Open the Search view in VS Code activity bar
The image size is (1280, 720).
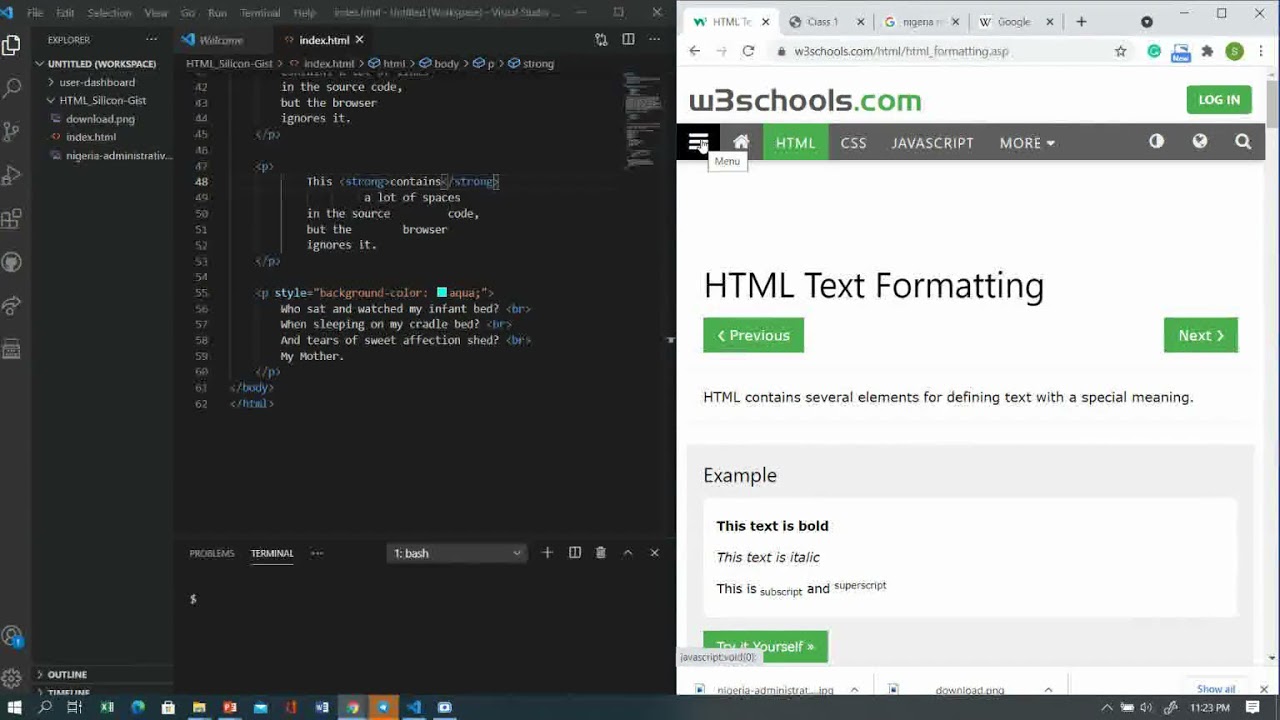[12, 88]
